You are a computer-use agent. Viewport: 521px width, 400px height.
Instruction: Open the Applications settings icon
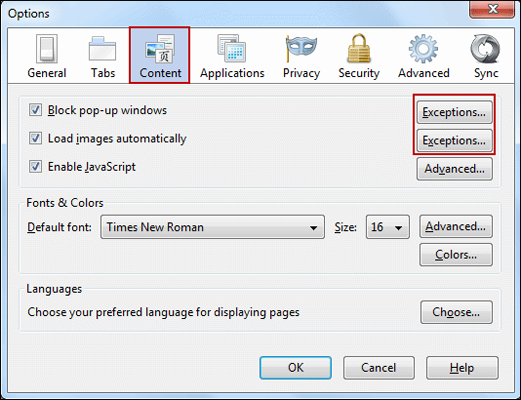click(x=232, y=49)
